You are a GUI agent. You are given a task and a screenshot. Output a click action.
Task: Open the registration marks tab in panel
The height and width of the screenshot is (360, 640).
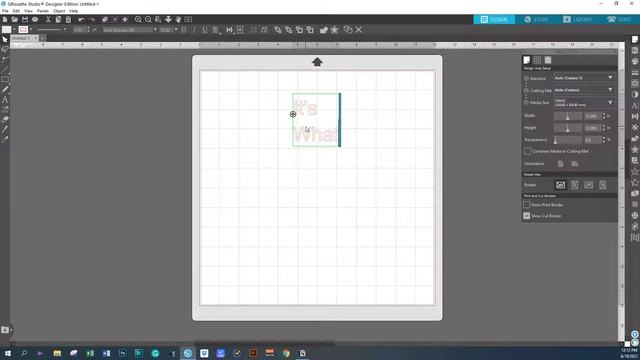548,60
